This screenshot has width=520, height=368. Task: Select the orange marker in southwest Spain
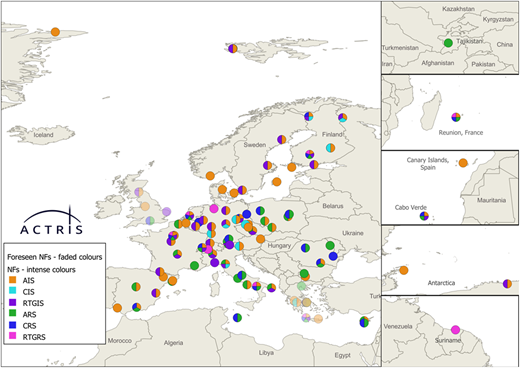[117, 308]
